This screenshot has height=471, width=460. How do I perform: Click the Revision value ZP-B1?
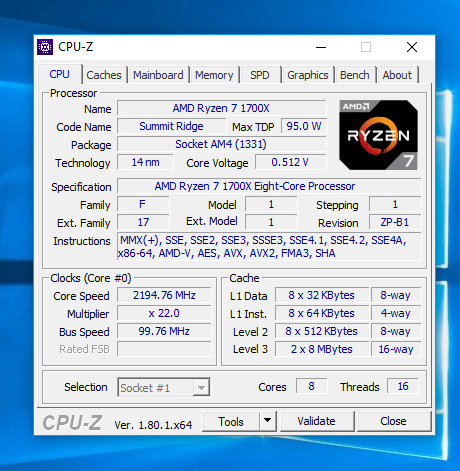tap(395, 222)
